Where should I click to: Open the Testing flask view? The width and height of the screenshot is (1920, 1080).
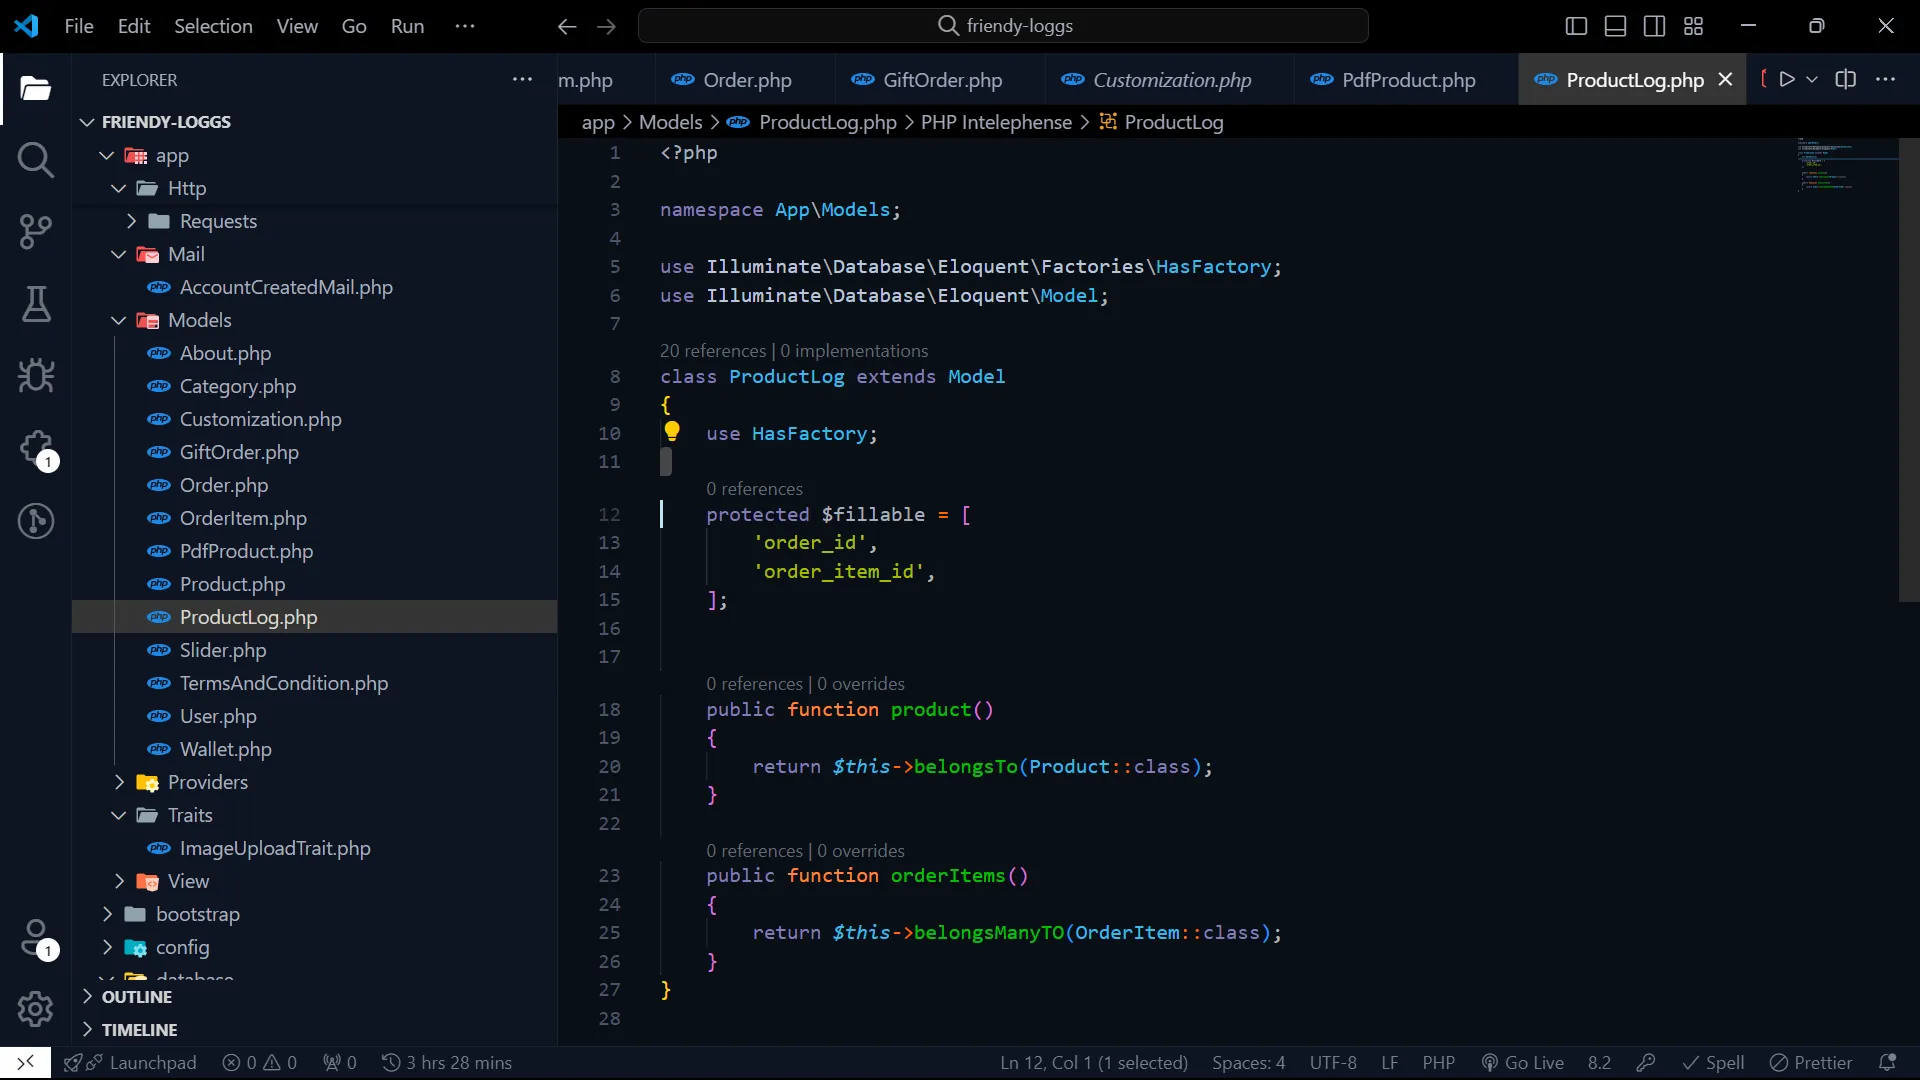click(36, 304)
